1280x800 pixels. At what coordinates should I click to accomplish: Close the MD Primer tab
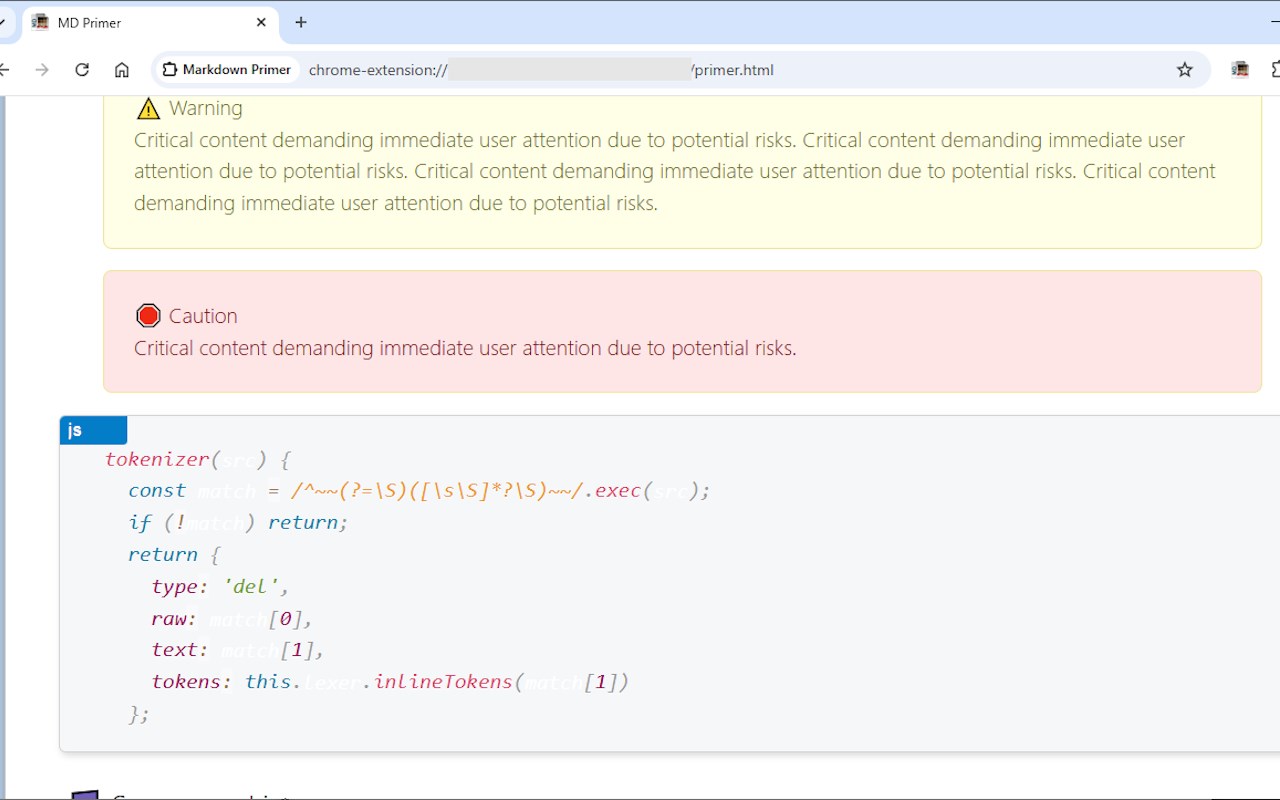pyautogui.click(x=262, y=22)
